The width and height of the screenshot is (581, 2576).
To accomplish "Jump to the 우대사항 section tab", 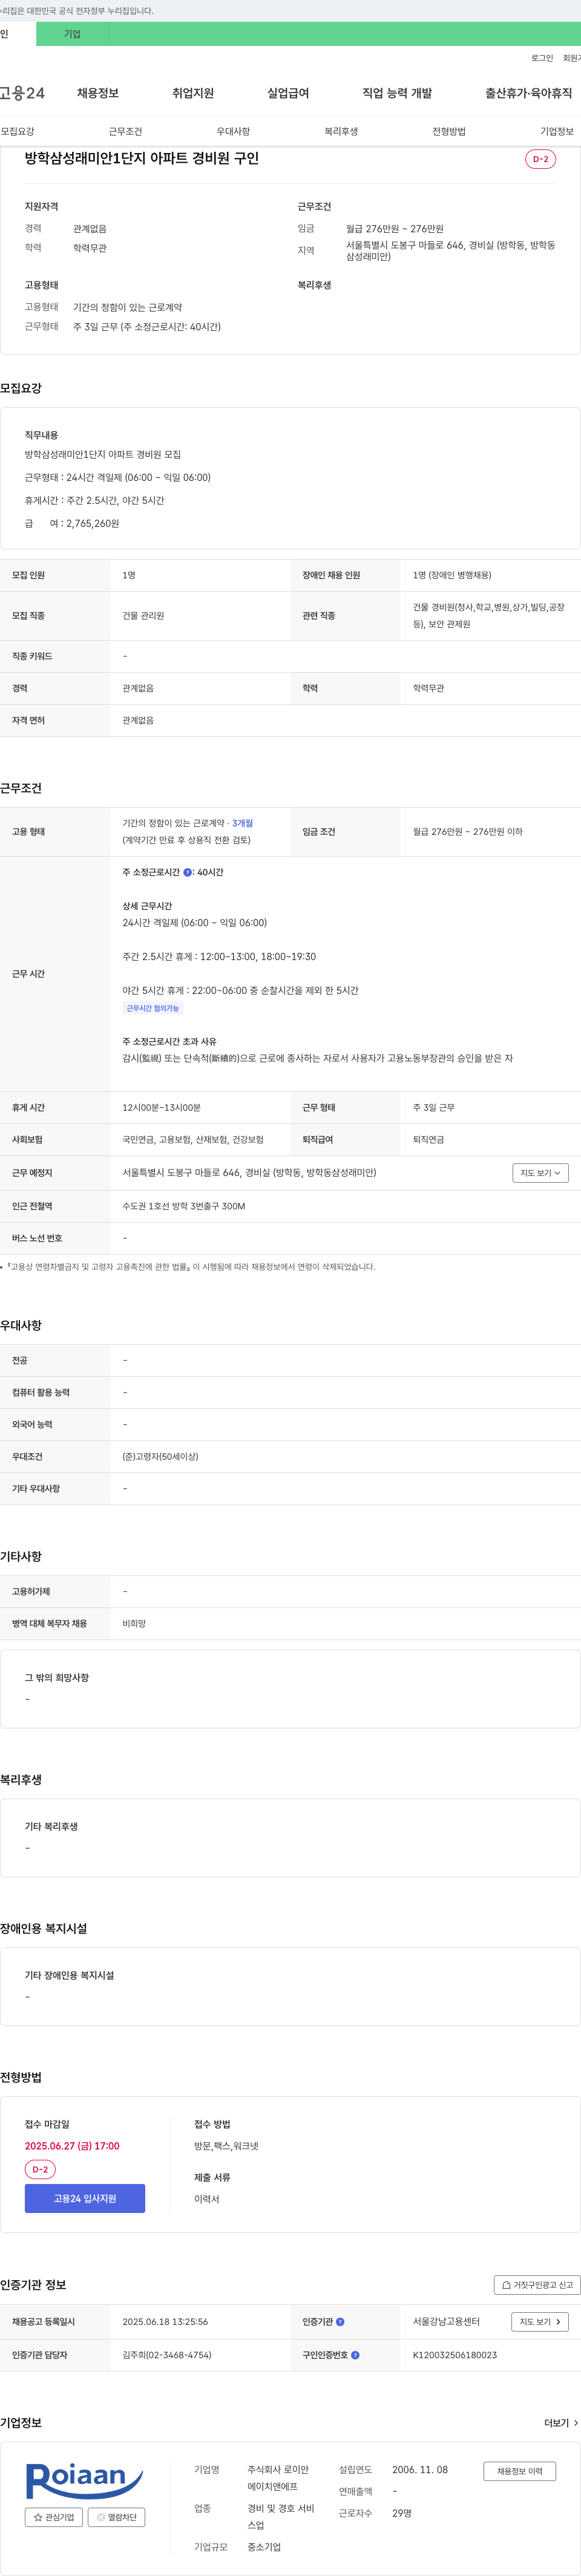I will (233, 131).
